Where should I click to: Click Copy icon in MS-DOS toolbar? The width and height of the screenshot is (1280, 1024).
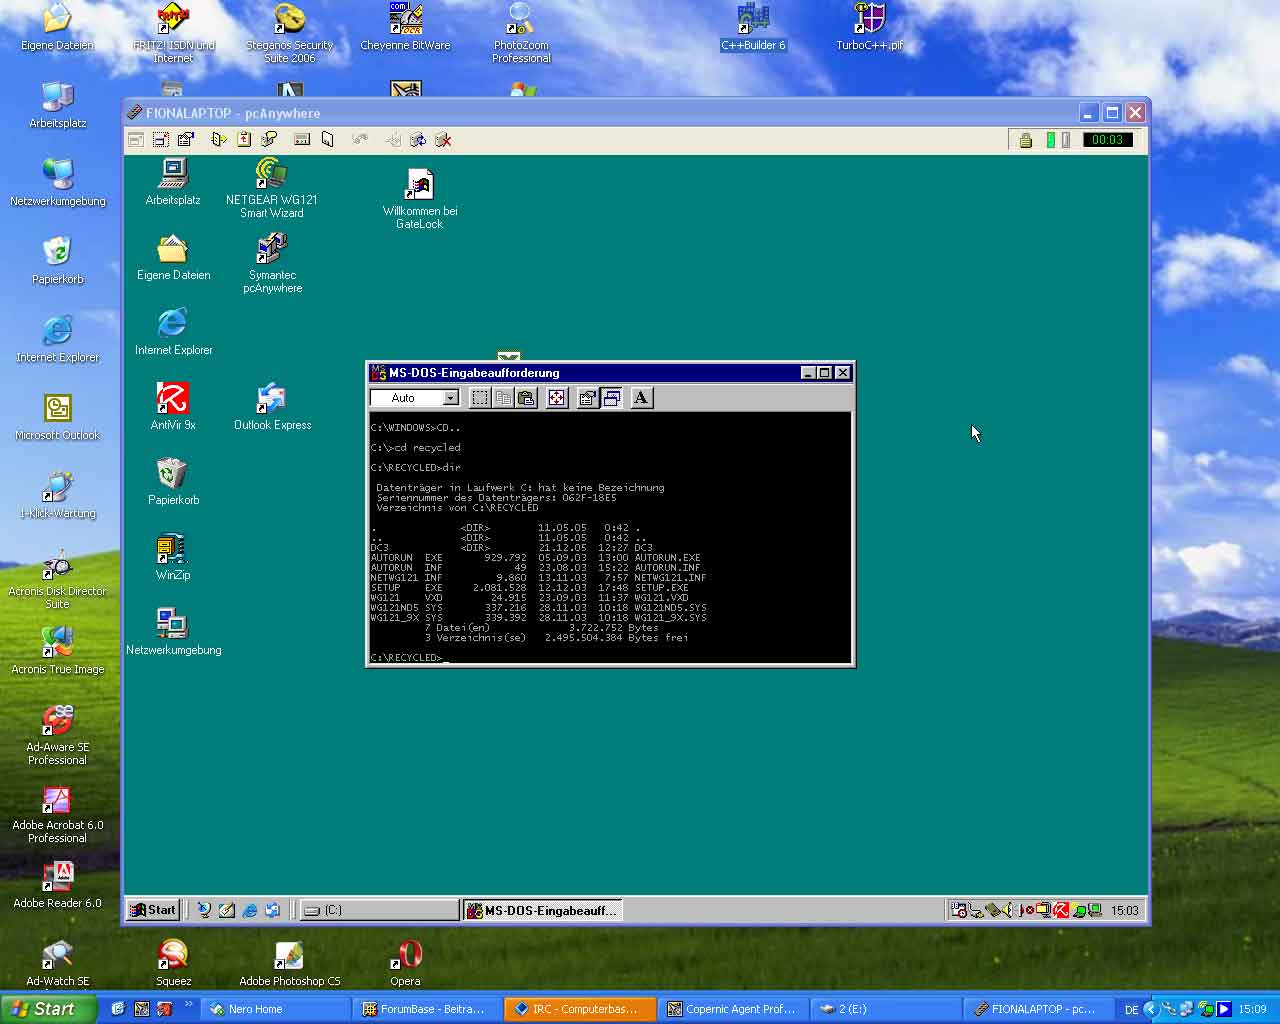pyautogui.click(x=503, y=398)
